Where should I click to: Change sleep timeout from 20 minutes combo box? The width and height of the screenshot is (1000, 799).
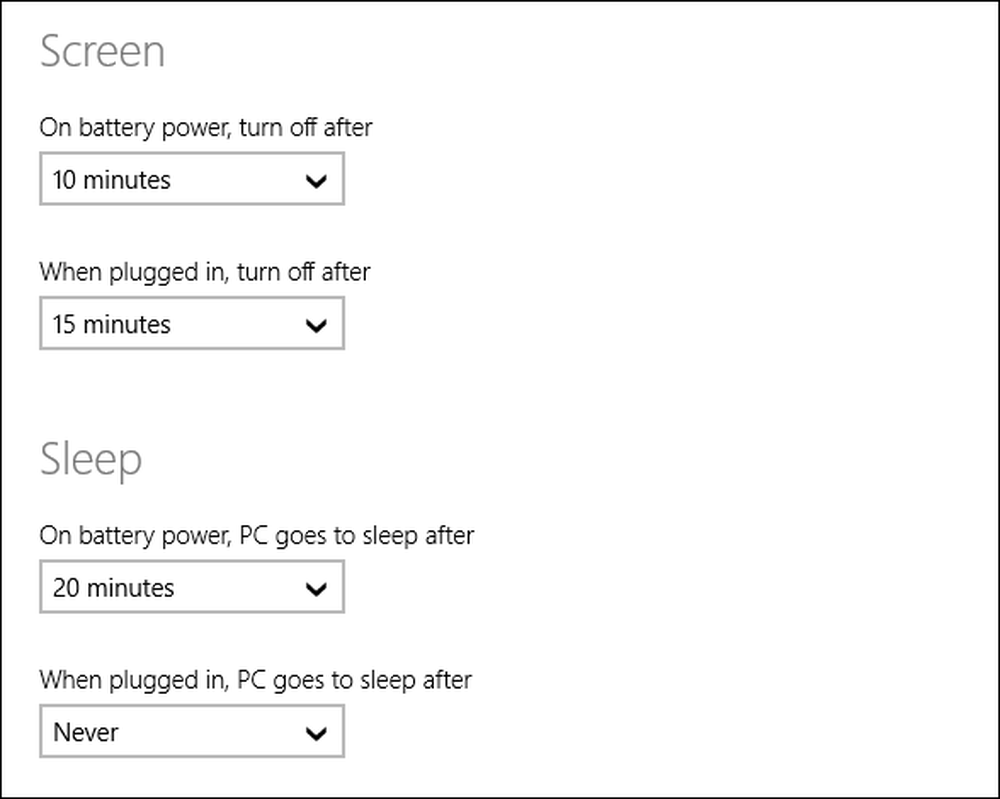[192, 587]
